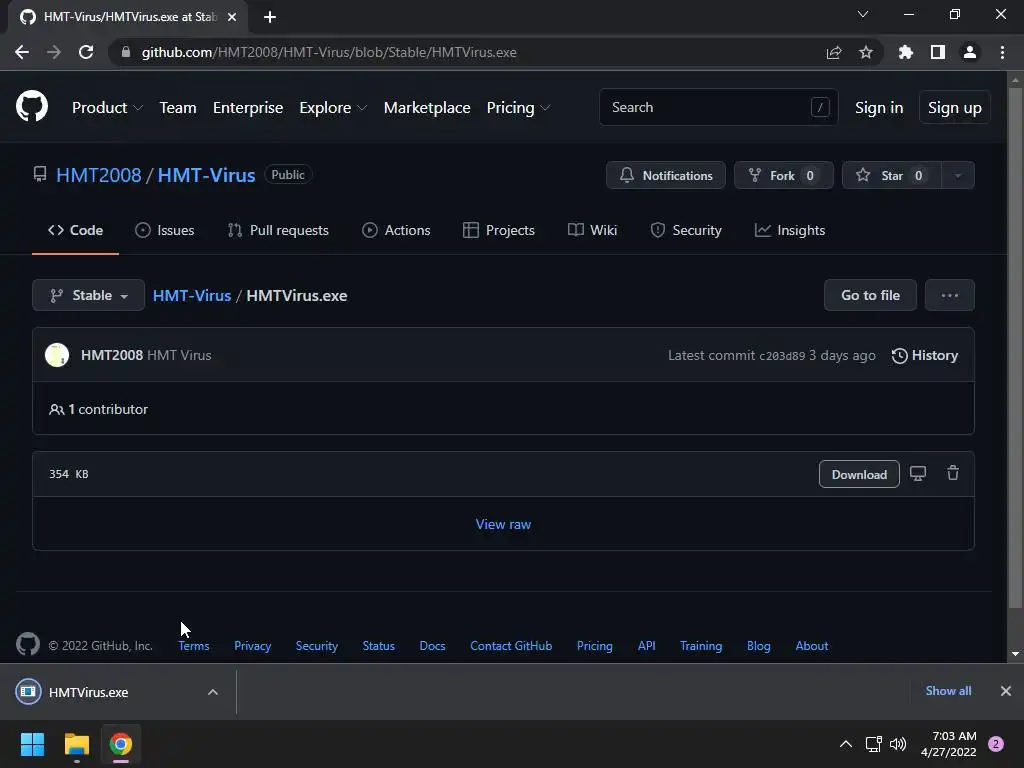Click the footer GitHub logo icon
The image size is (1024, 768).
coord(28,645)
